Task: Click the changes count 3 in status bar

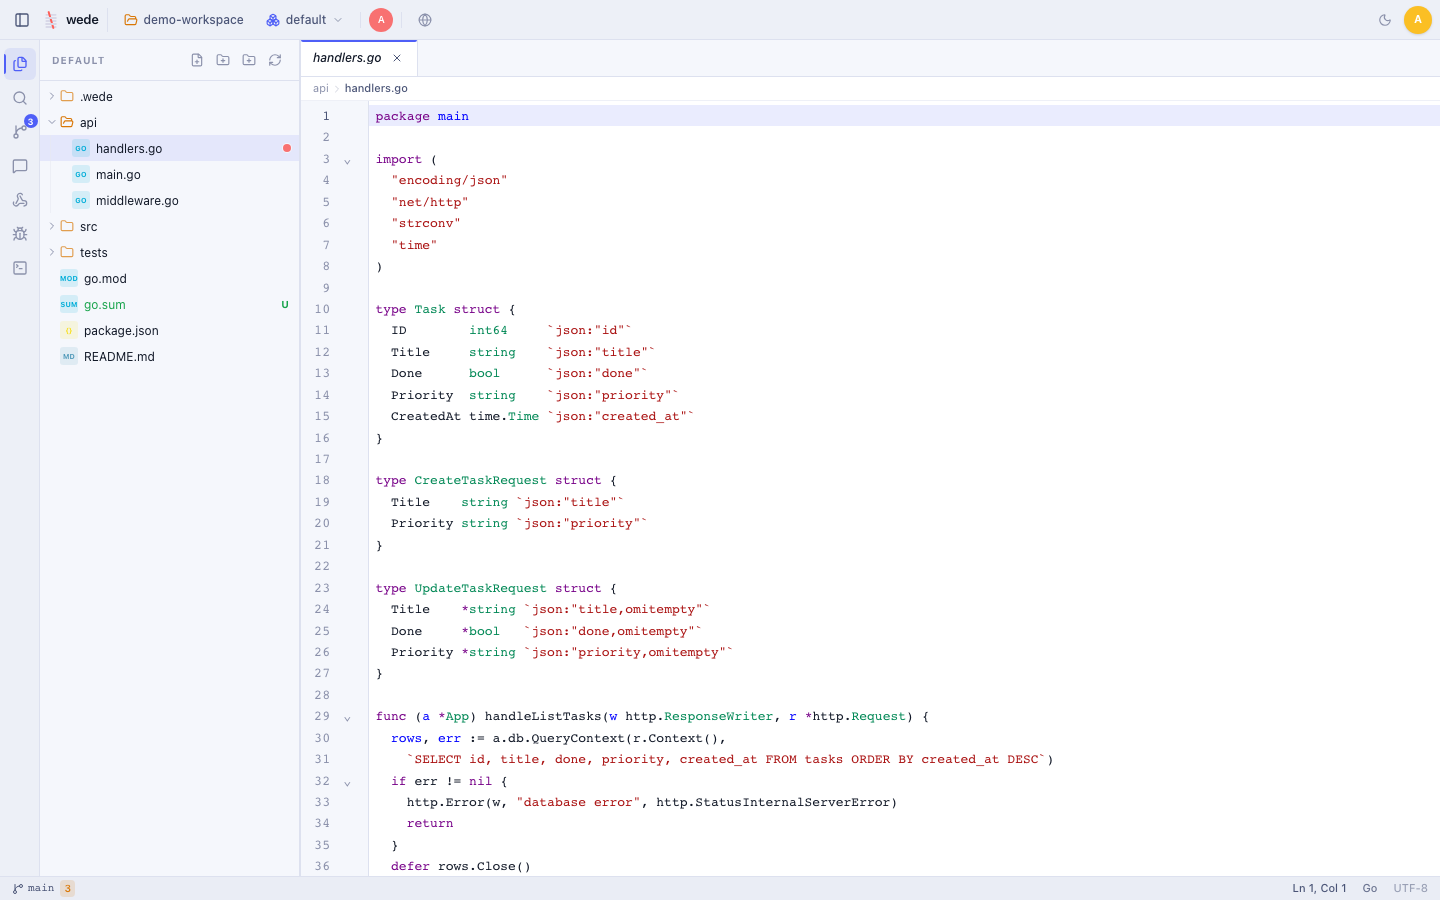Action: [x=67, y=888]
